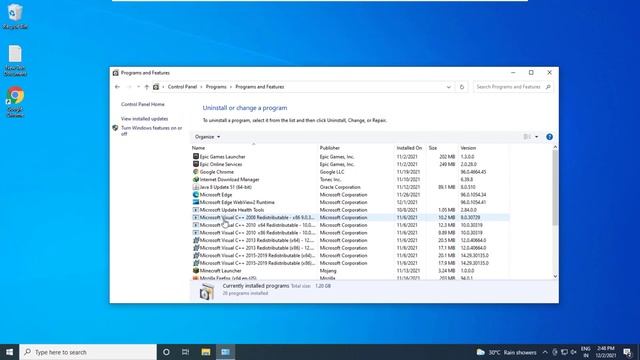Select Microsoft Visual C++ 2008 Redistributable row

tap(350, 218)
